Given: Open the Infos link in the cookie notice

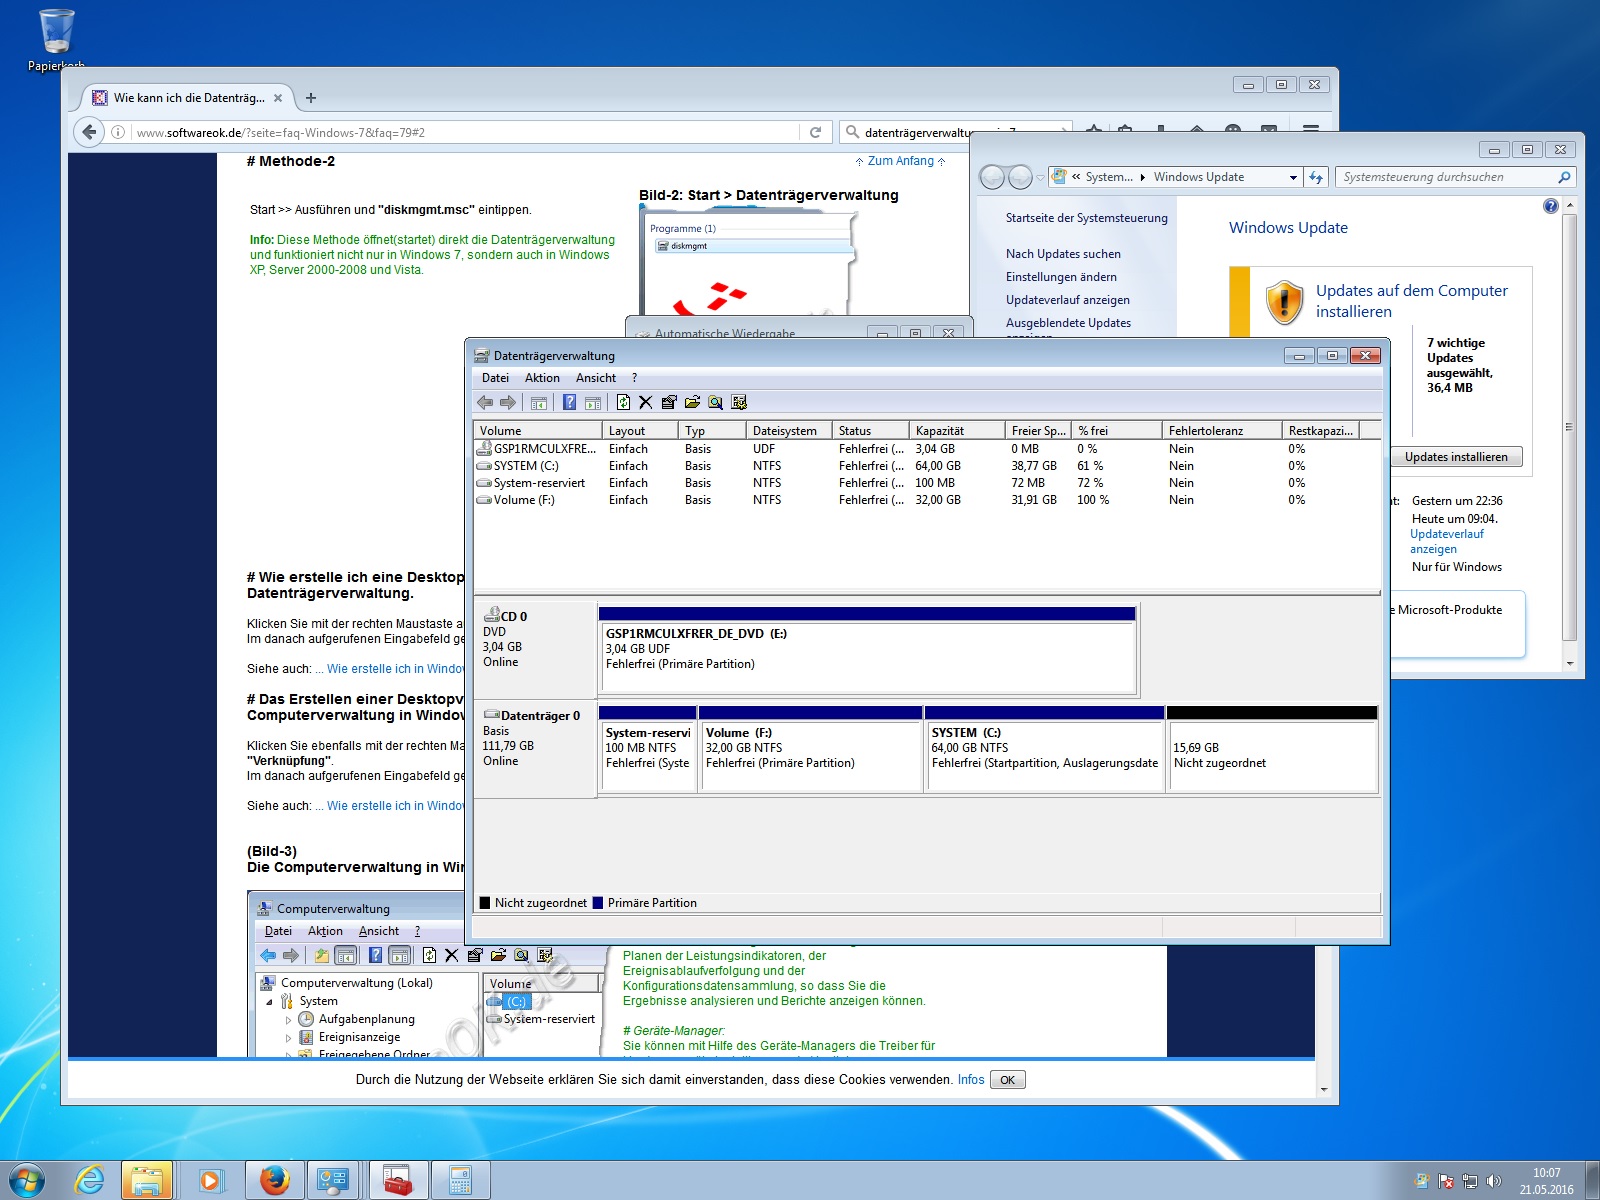Looking at the screenshot, I should [x=971, y=1080].
